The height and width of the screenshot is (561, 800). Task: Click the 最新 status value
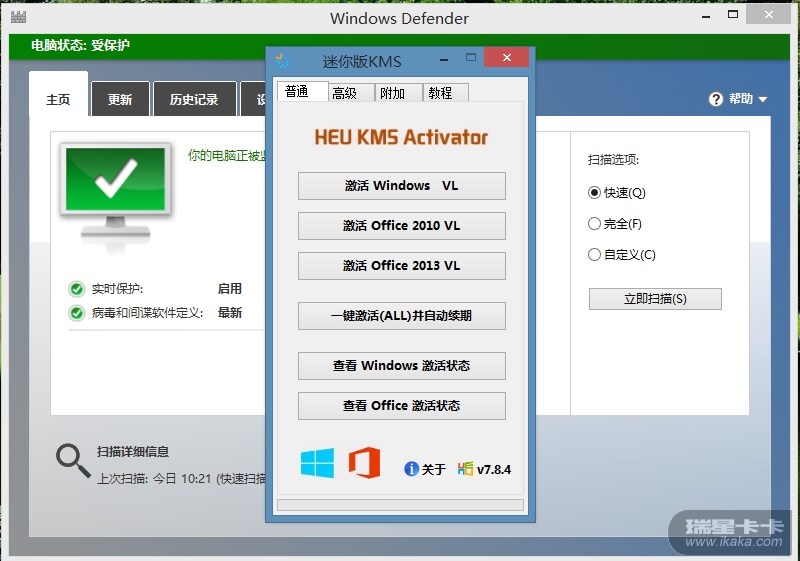click(230, 313)
